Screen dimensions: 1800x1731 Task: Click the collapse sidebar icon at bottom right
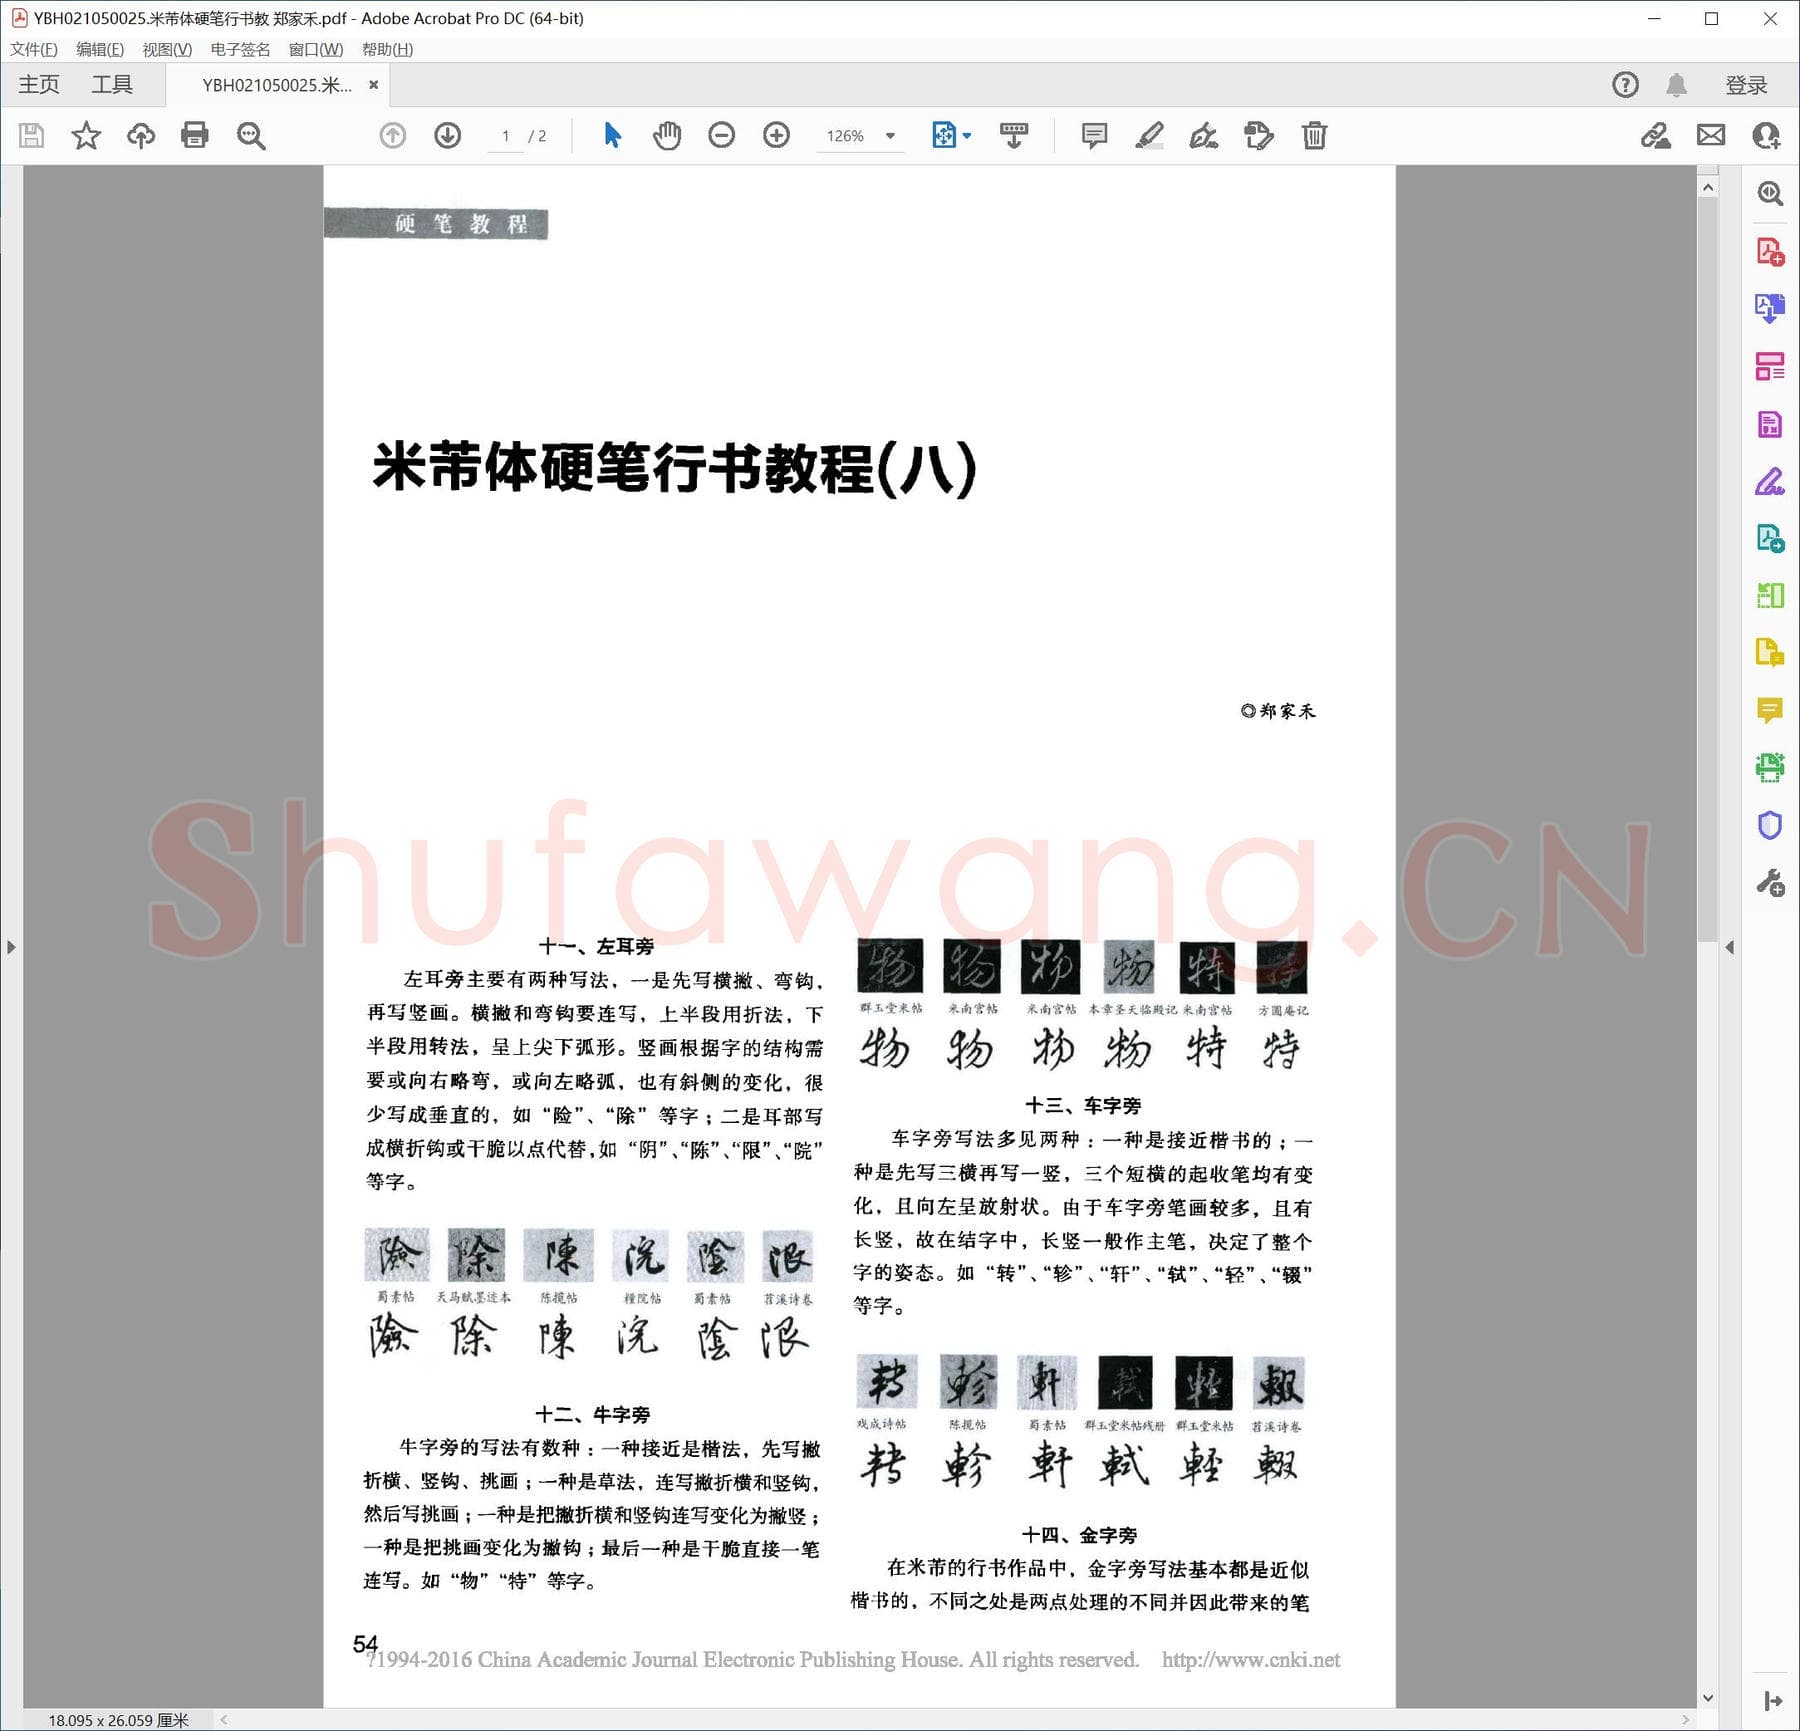tap(1773, 1701)
